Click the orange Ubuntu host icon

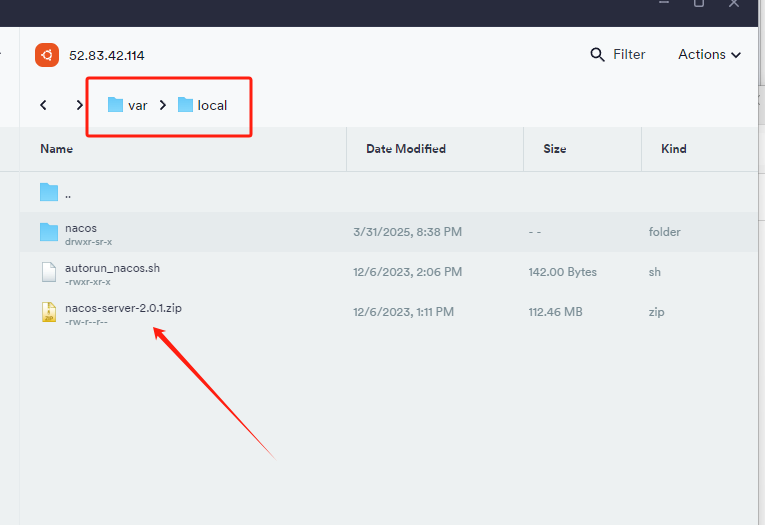(47, 55)
